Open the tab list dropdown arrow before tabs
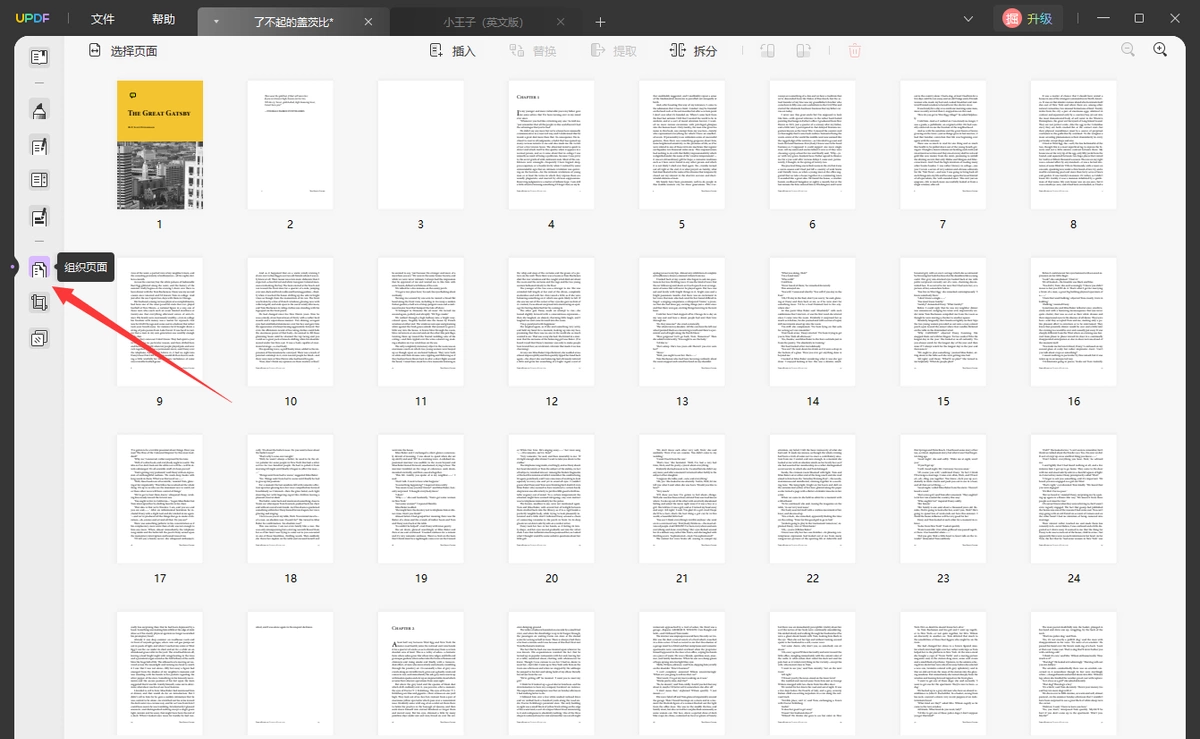1200x739 pixels. pyautogui.click(x=216, y=21)
